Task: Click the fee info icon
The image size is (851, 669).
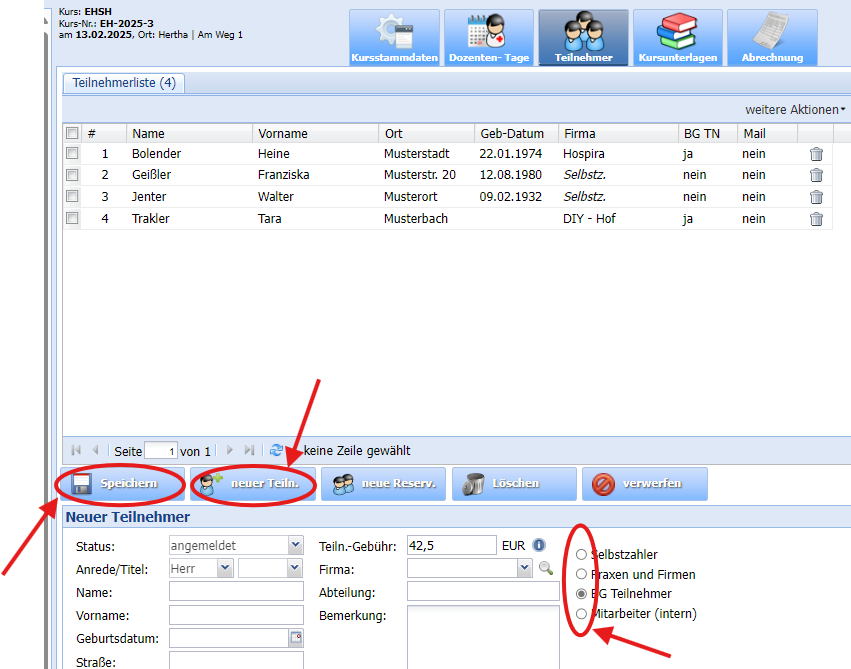Action: point(539,545)
